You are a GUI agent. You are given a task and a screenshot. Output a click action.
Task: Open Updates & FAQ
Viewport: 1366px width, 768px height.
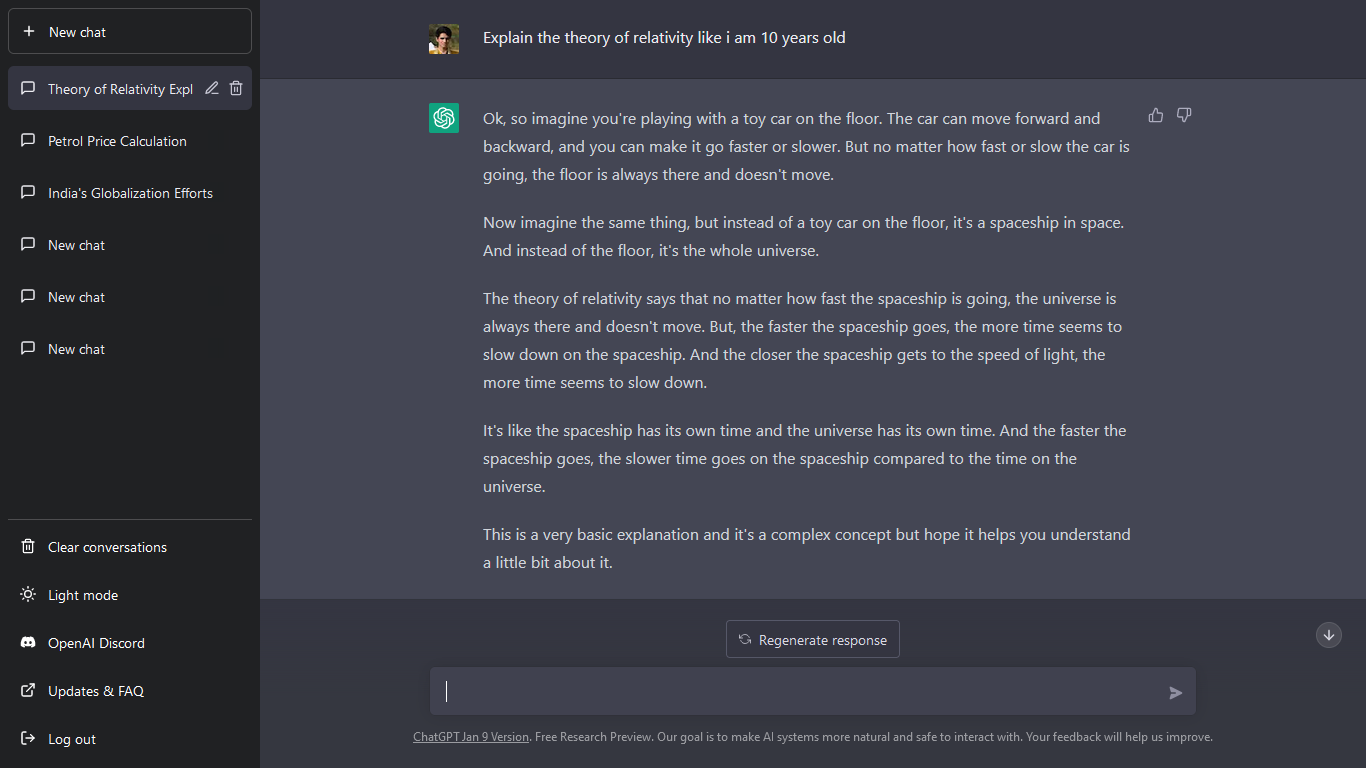pyautogui.click(x=95, y=691)
